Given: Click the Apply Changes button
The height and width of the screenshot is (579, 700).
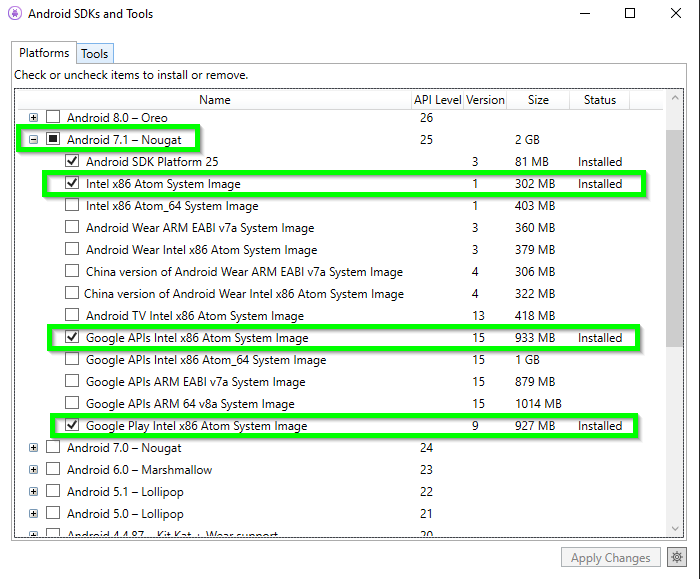Looking at the screenshot, I should coord(610,558).
